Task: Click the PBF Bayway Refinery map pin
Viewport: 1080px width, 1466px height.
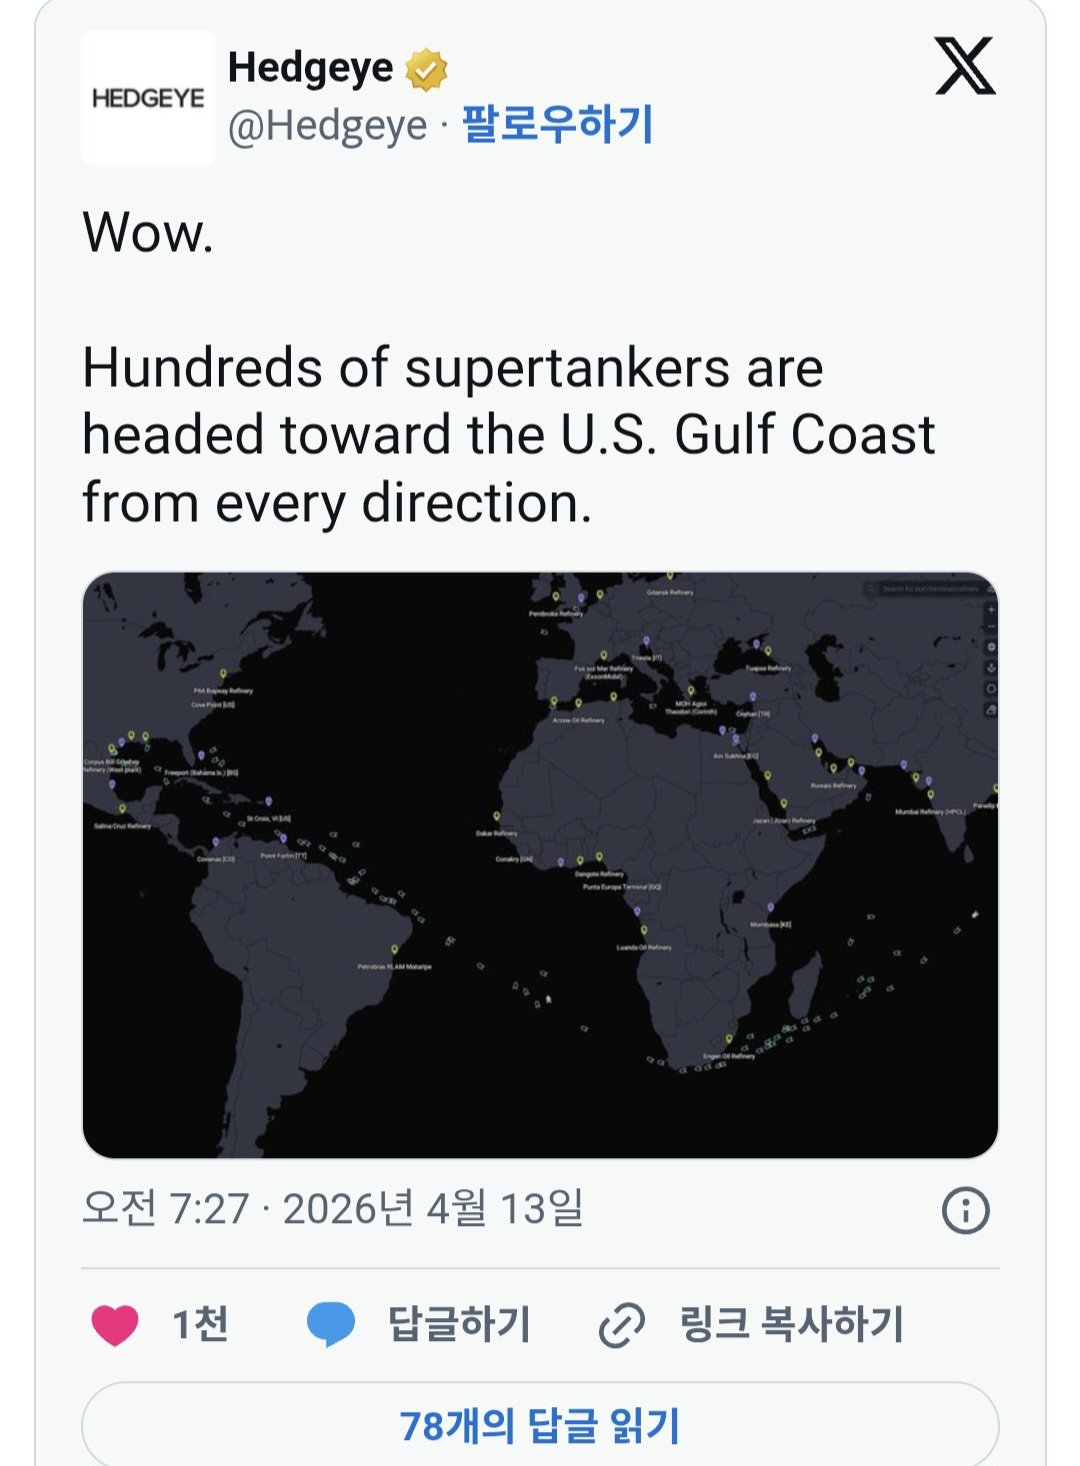Action: [223, 675]
